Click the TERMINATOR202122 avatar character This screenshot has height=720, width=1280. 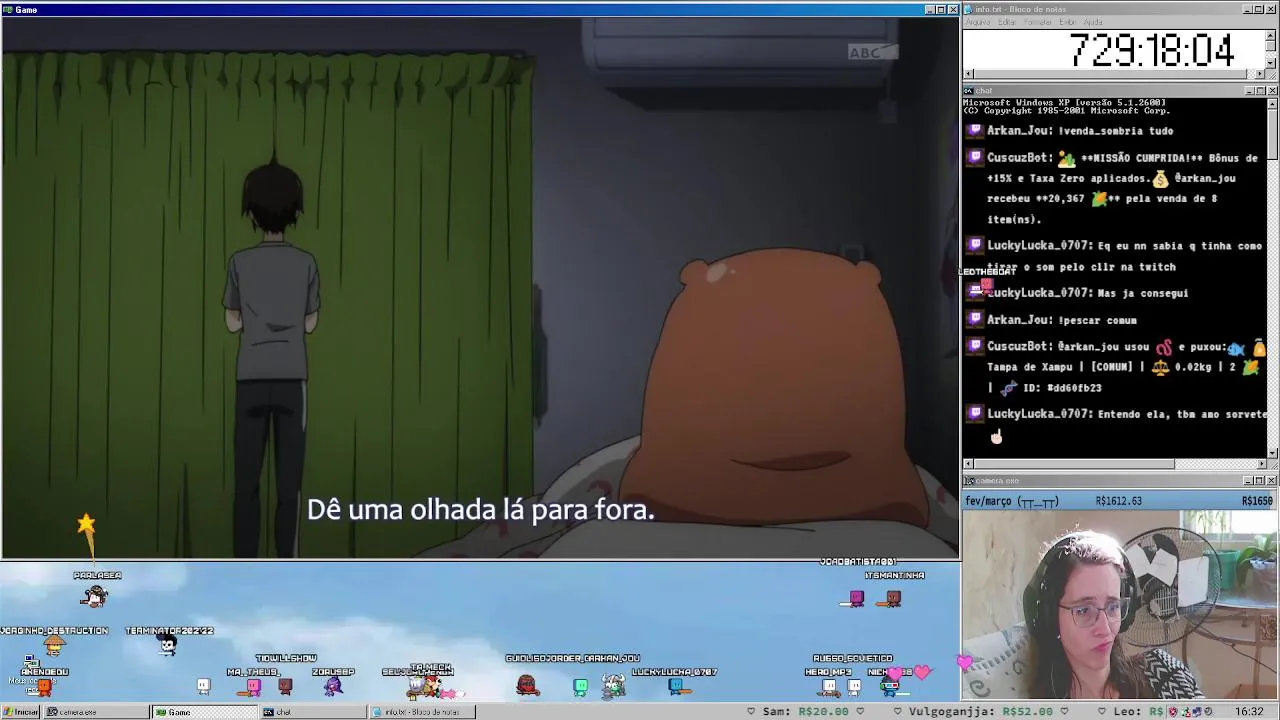coord(168,645)
